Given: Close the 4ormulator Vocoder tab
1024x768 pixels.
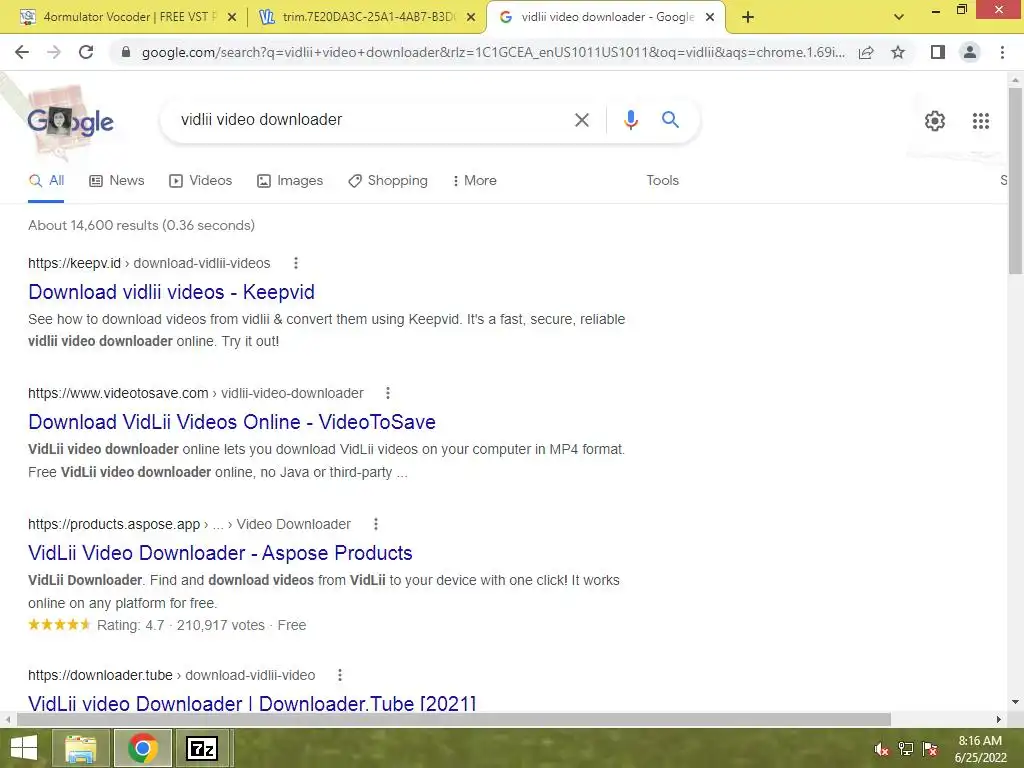Looking at the screenshot, I should pyautogui.click(x=231, y=18).
